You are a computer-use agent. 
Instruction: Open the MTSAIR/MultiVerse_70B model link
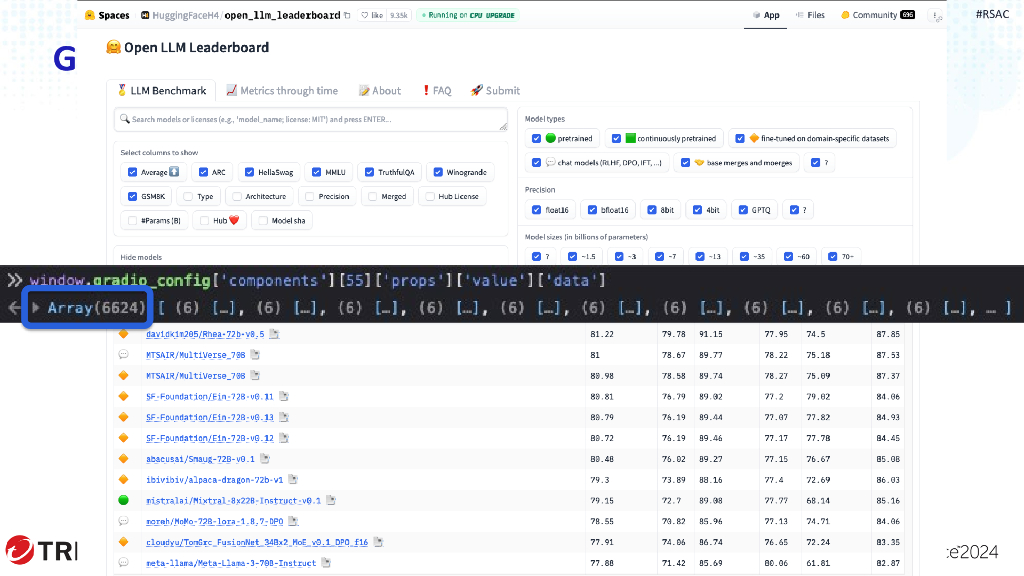pos(195,355)
